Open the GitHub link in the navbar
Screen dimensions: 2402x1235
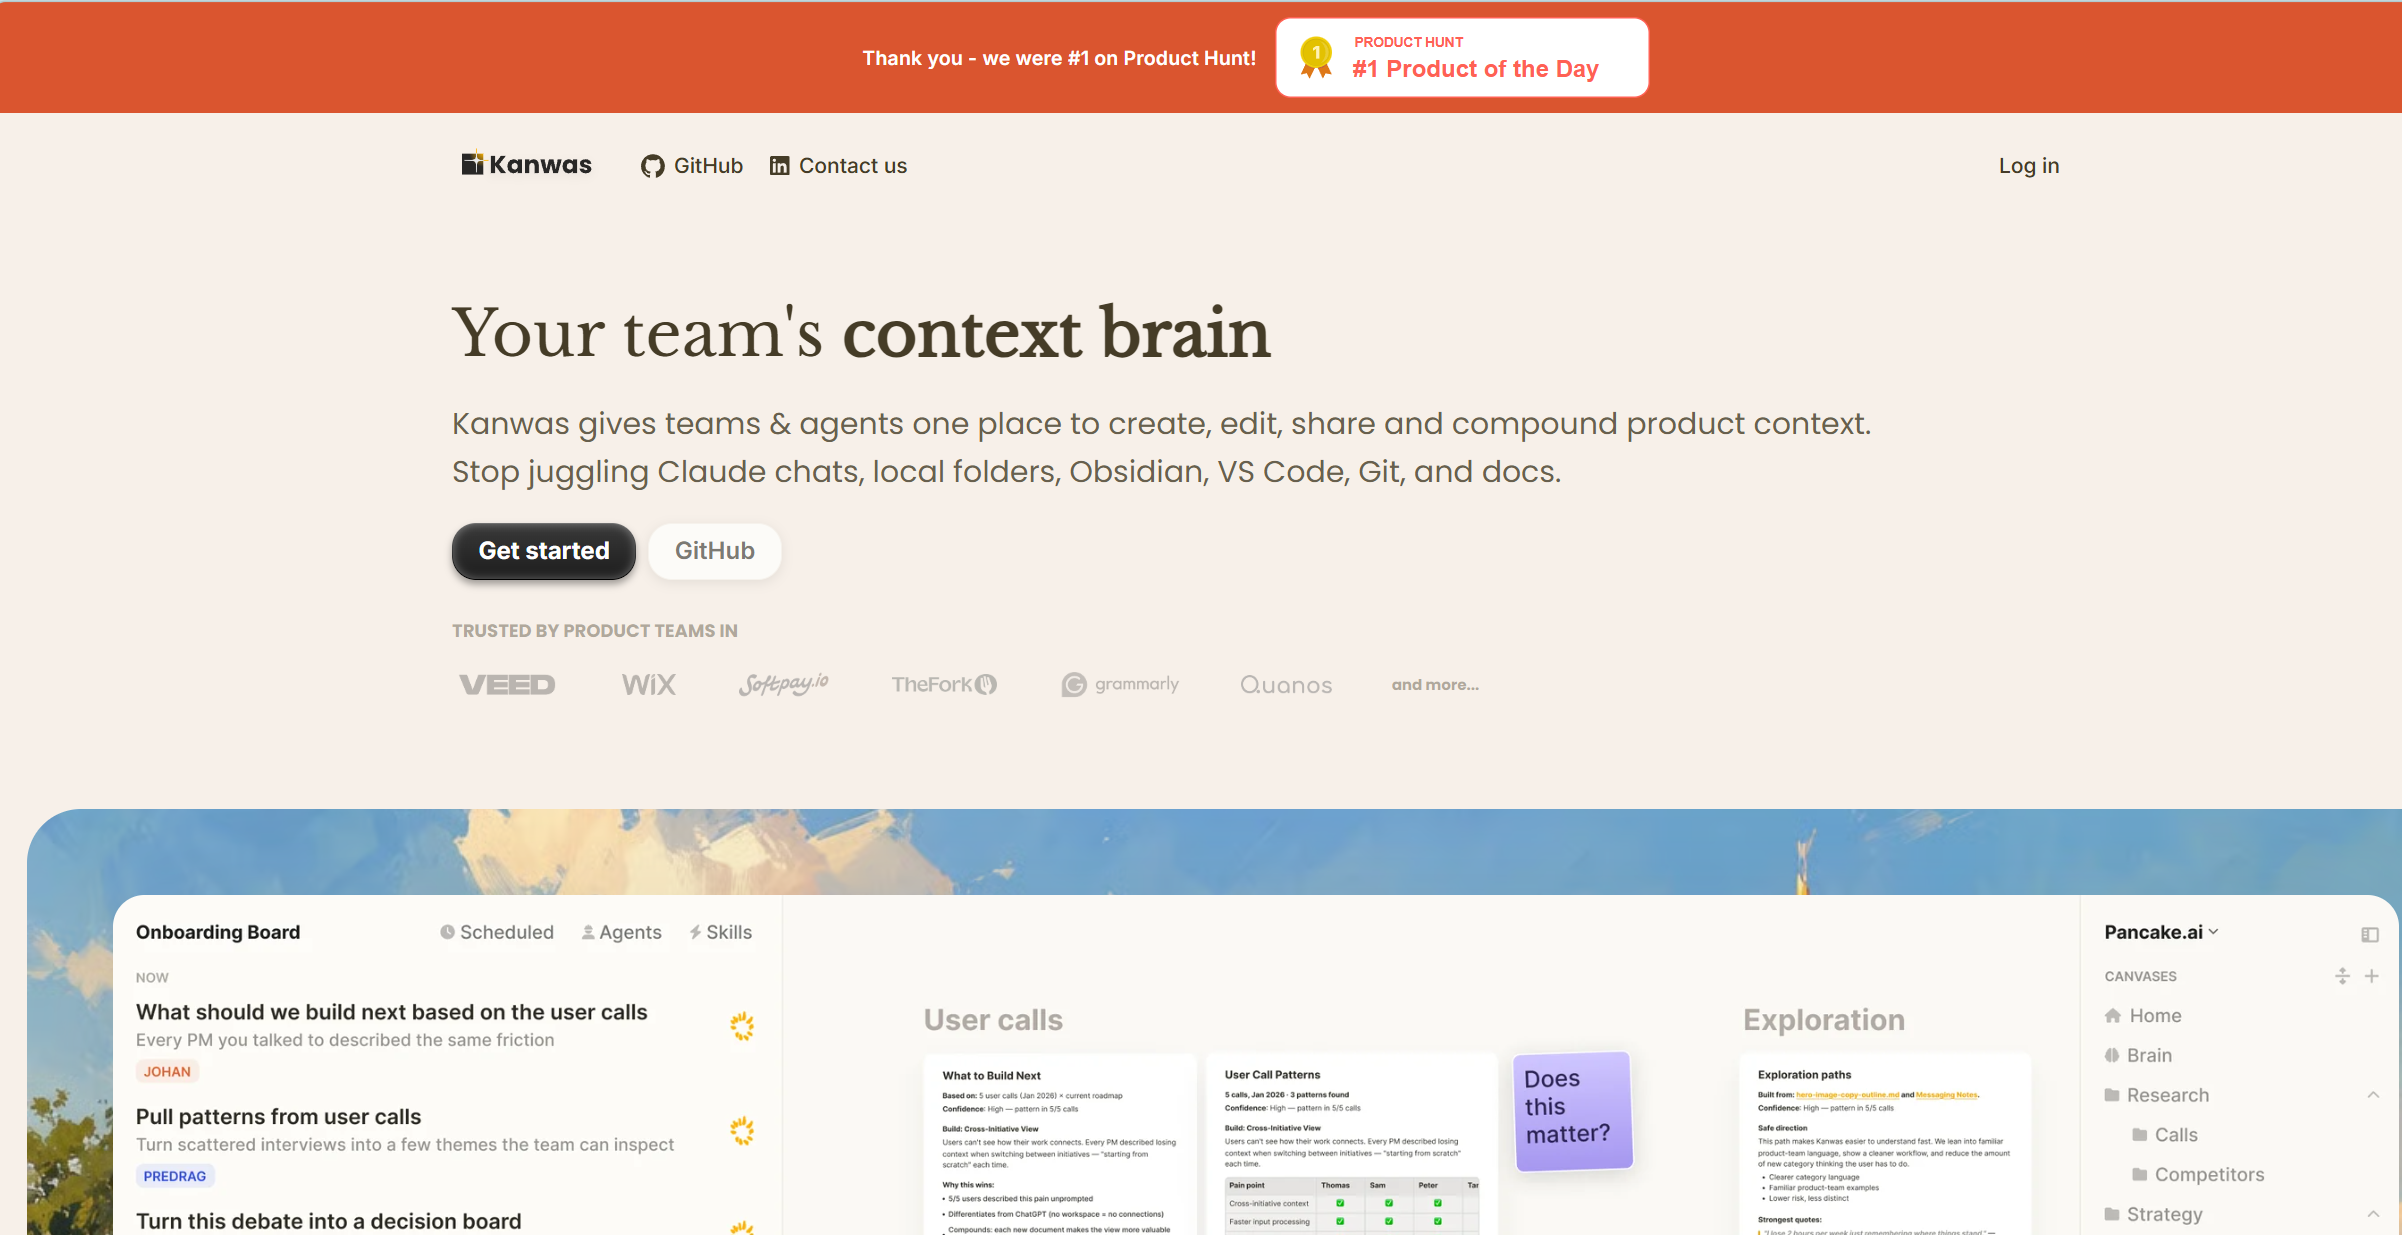coord(692,166)
